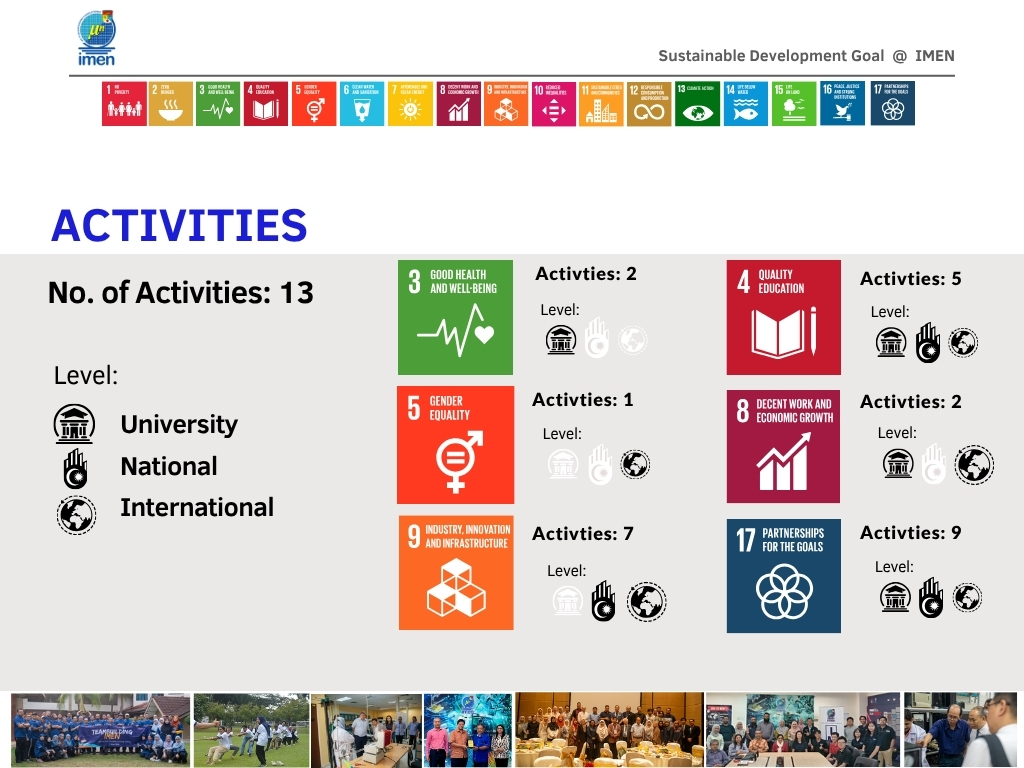The width and height of the screenshot is (1024, 768).
Task: Select the large Partnerships for the Goals tile
Action: pyautogui.click(x=783, y=575)
